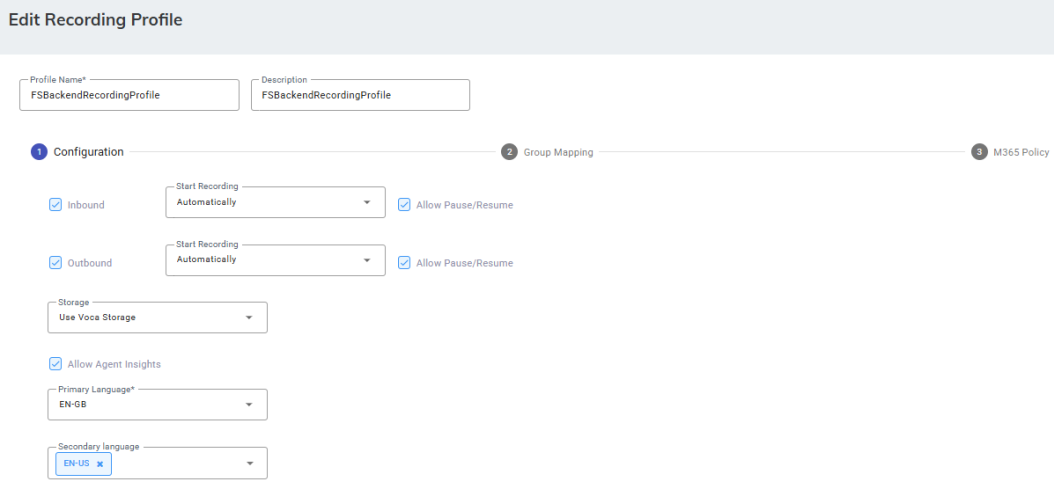Screen dimensions: 1054x489
Task: Click the Edit Recording Profile heading
Action: tap(95, 20)
